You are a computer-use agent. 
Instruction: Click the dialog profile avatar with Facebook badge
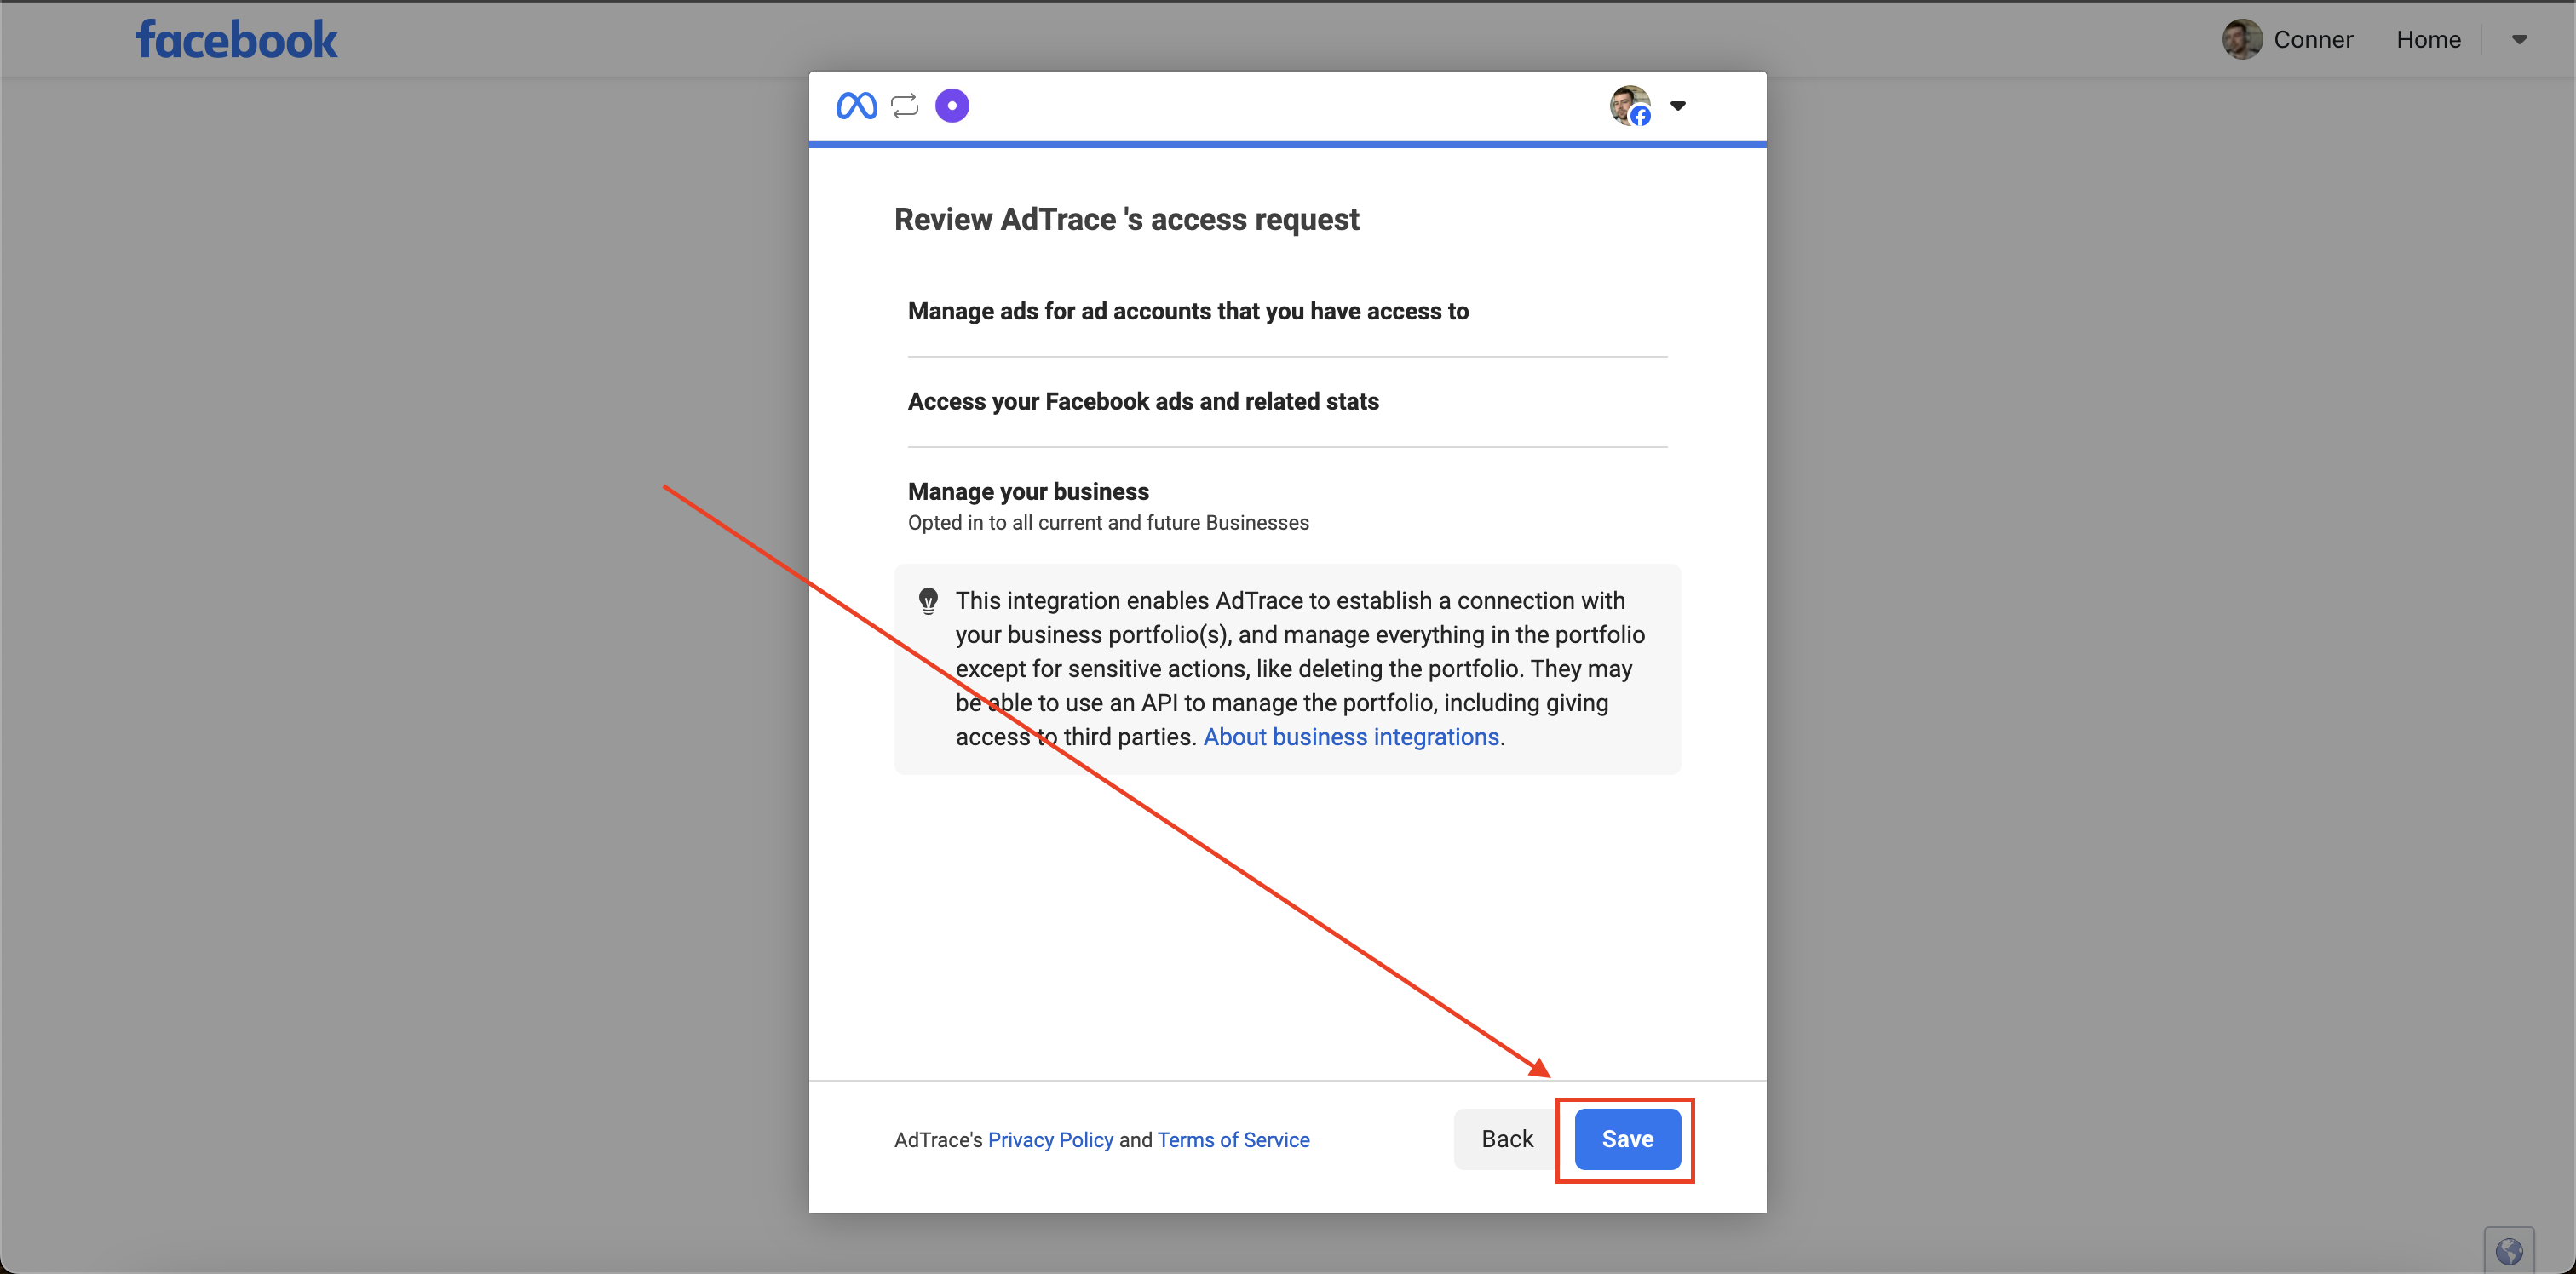(1630, 105)
